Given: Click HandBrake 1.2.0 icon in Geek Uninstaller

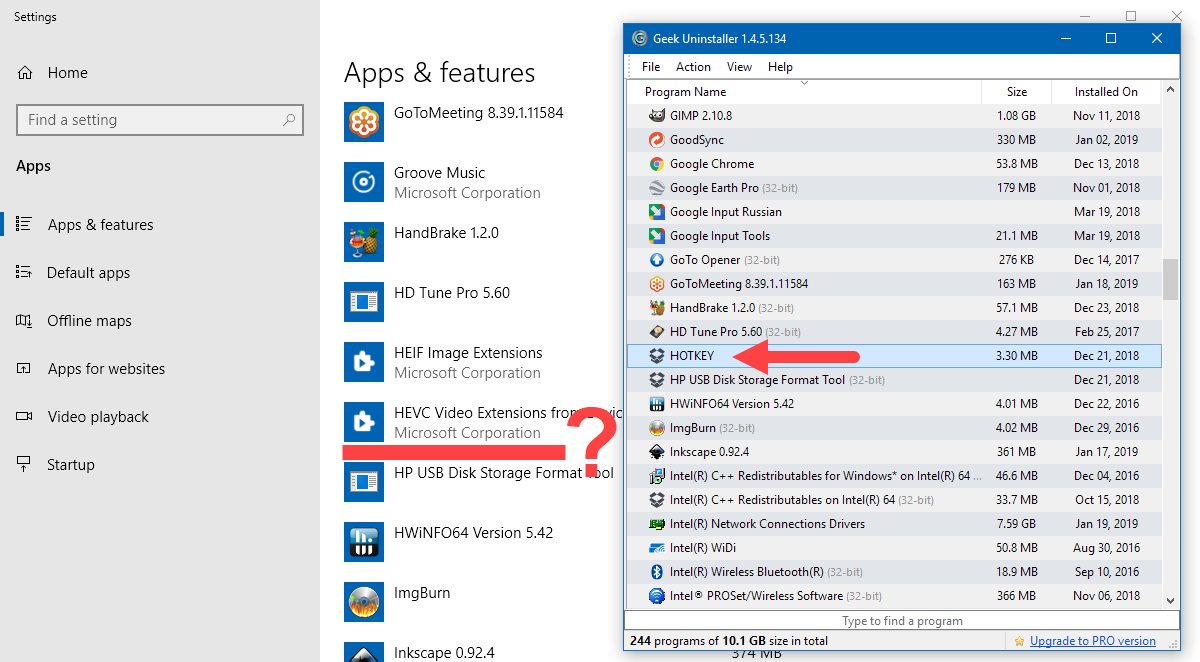Looking at the screenshot, I should [x=657, y=308].
